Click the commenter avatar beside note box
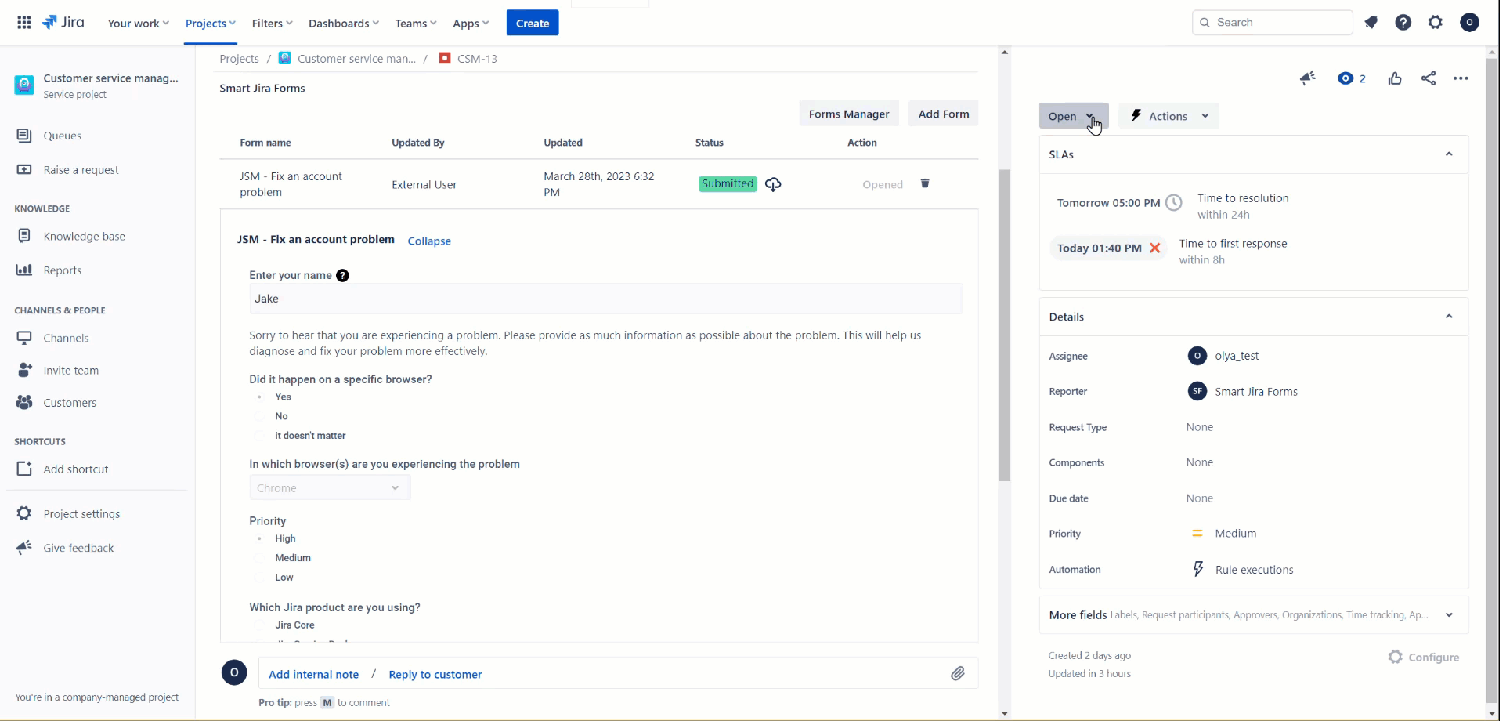Screen dimensions: 1500x721 (x=234, y=673)
